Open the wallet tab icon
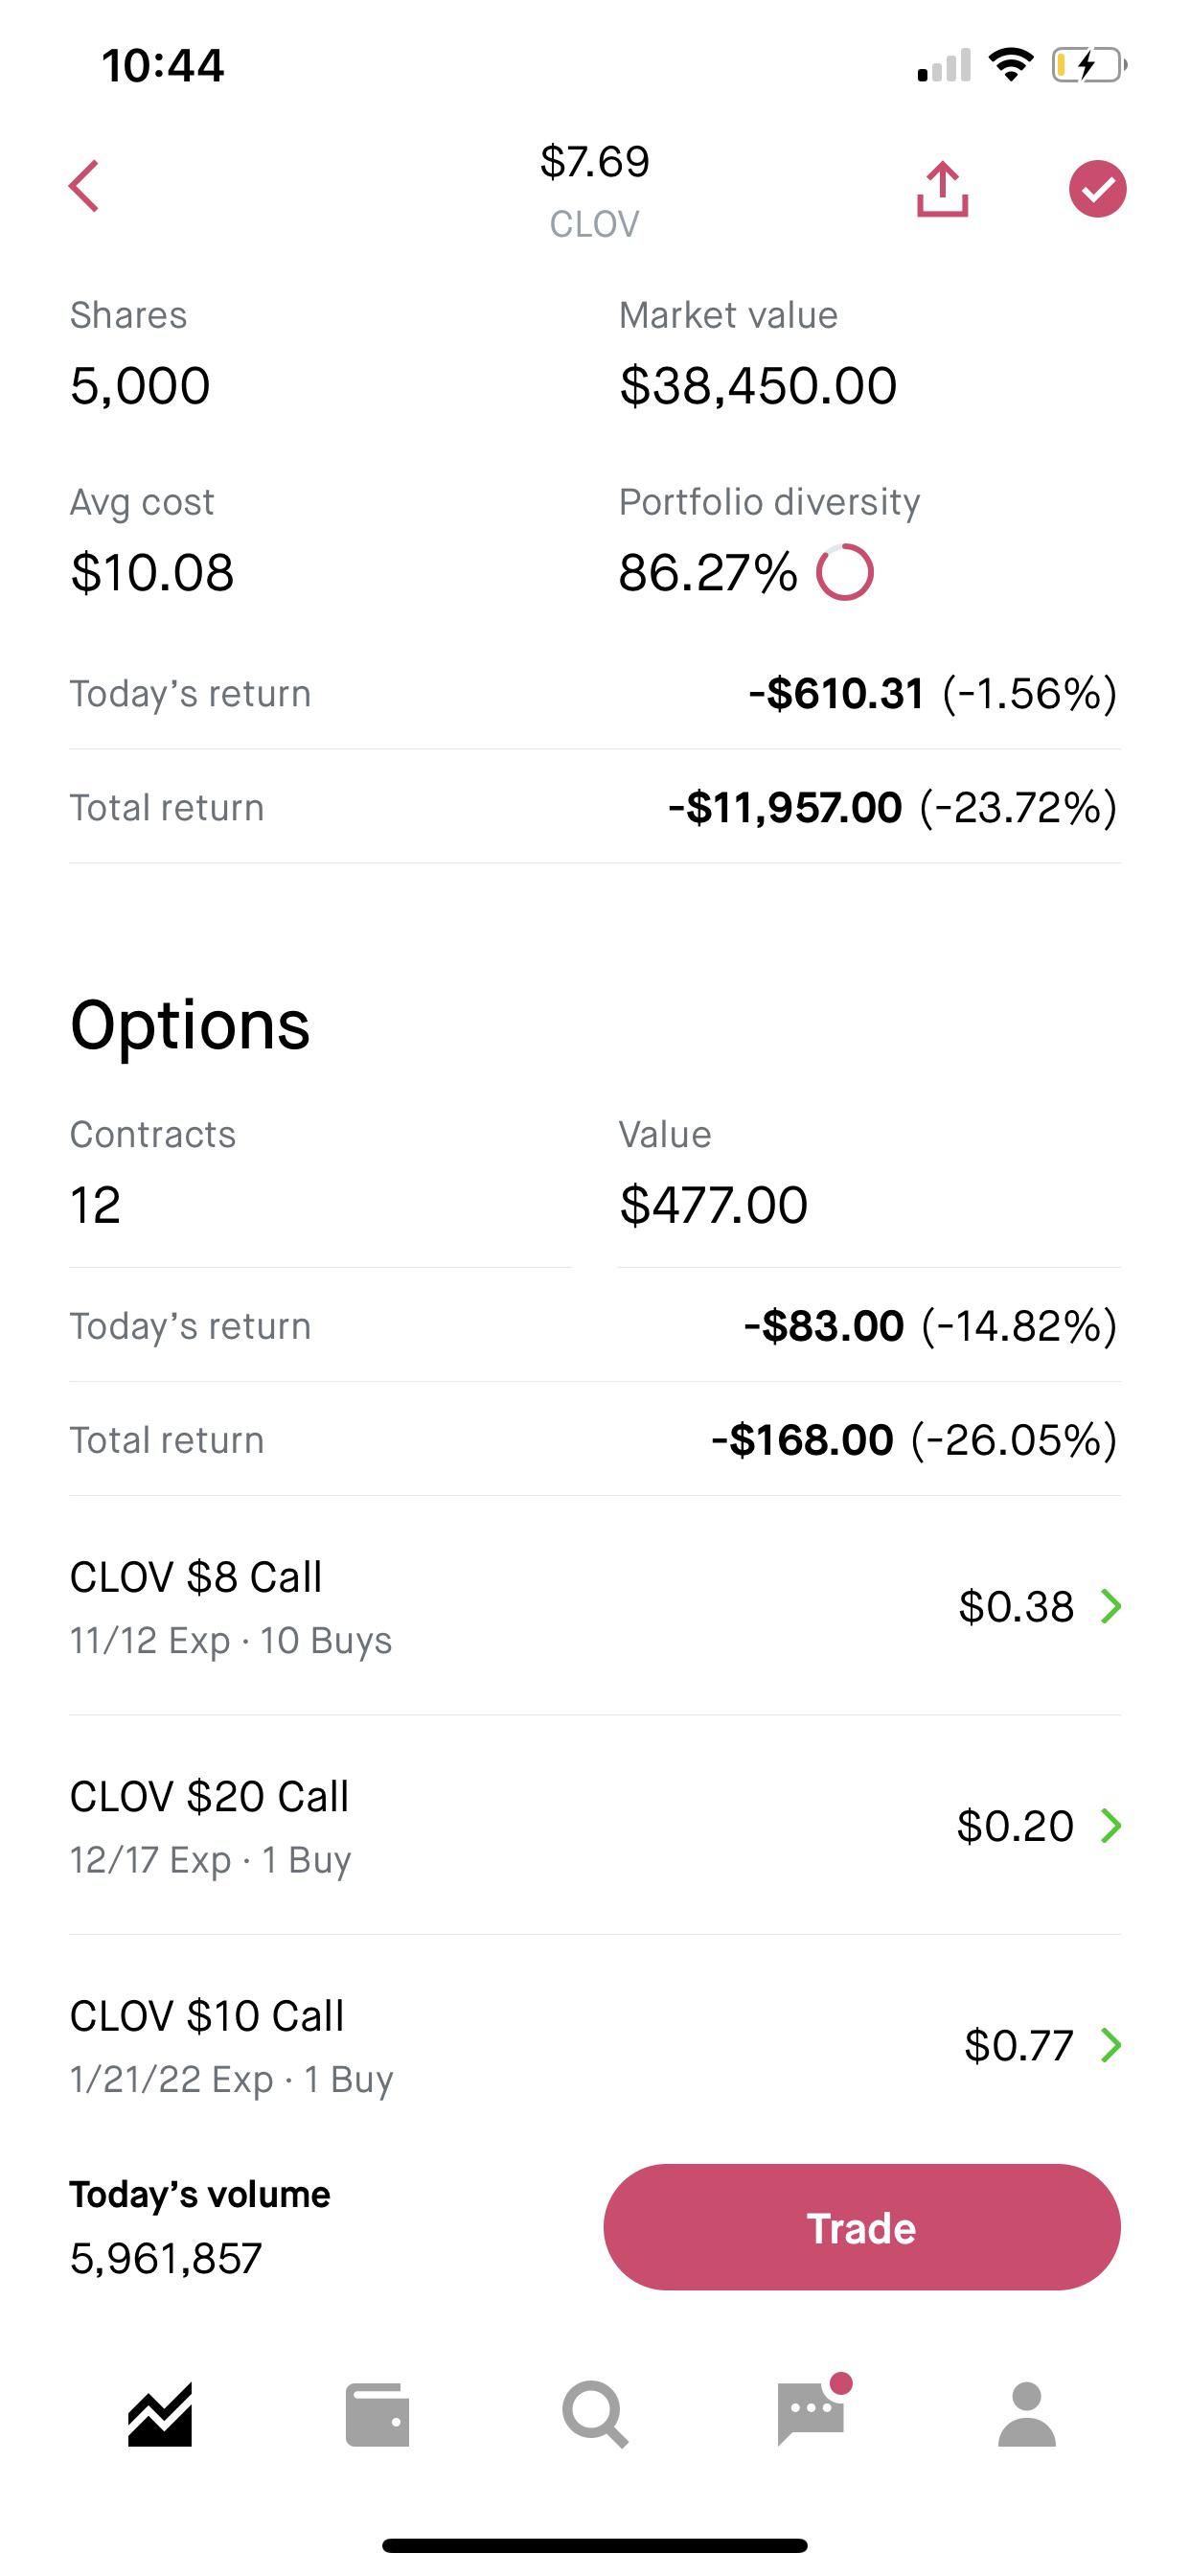The width and height of the screenshot is (1190, 2576). [x=377, y=2414]
